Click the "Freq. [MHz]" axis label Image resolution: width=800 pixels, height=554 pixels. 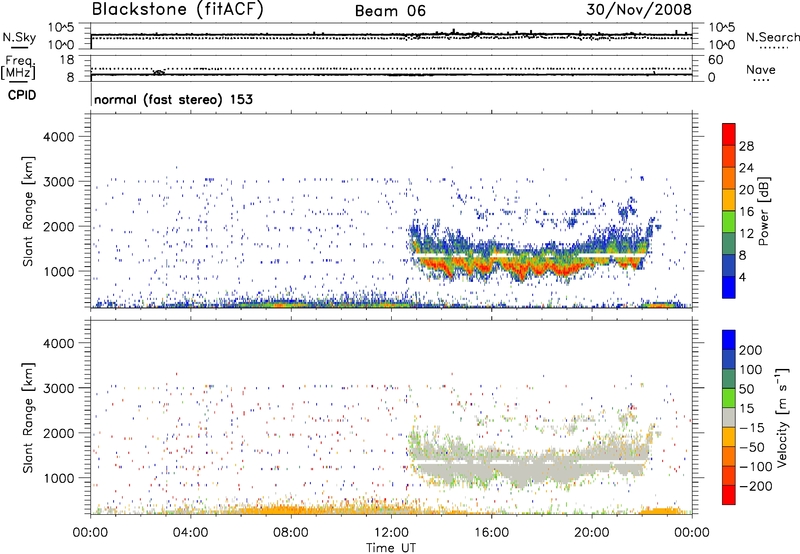18,67
